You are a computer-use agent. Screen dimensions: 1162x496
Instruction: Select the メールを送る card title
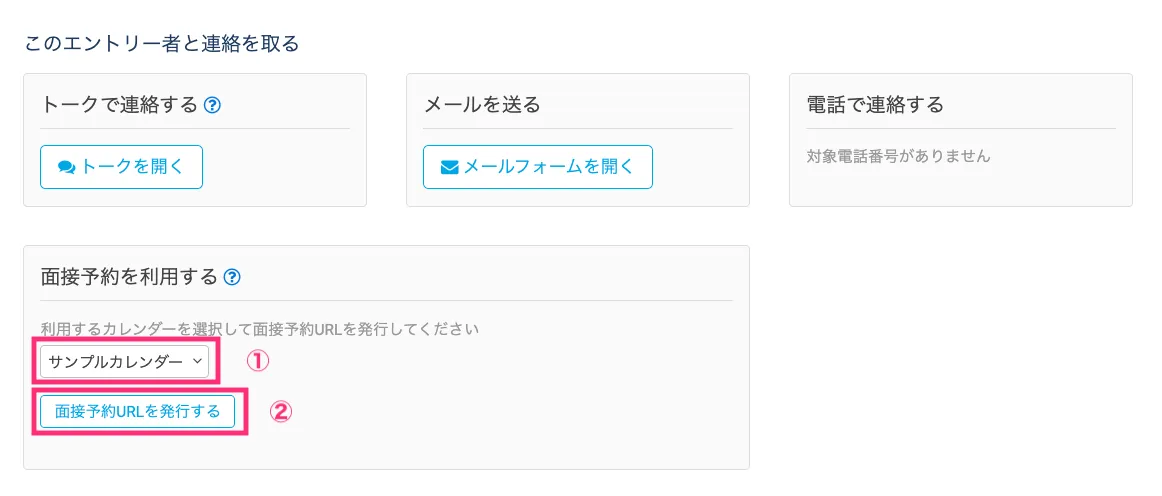click(482, 105)
